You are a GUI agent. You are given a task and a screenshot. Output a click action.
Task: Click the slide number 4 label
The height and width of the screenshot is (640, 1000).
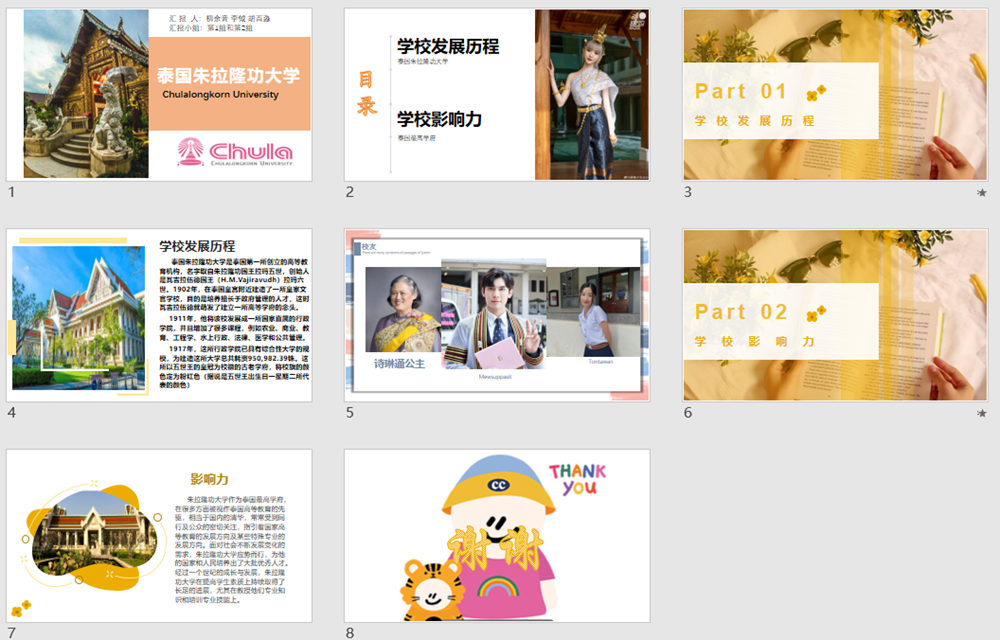(x=11, y=412)
